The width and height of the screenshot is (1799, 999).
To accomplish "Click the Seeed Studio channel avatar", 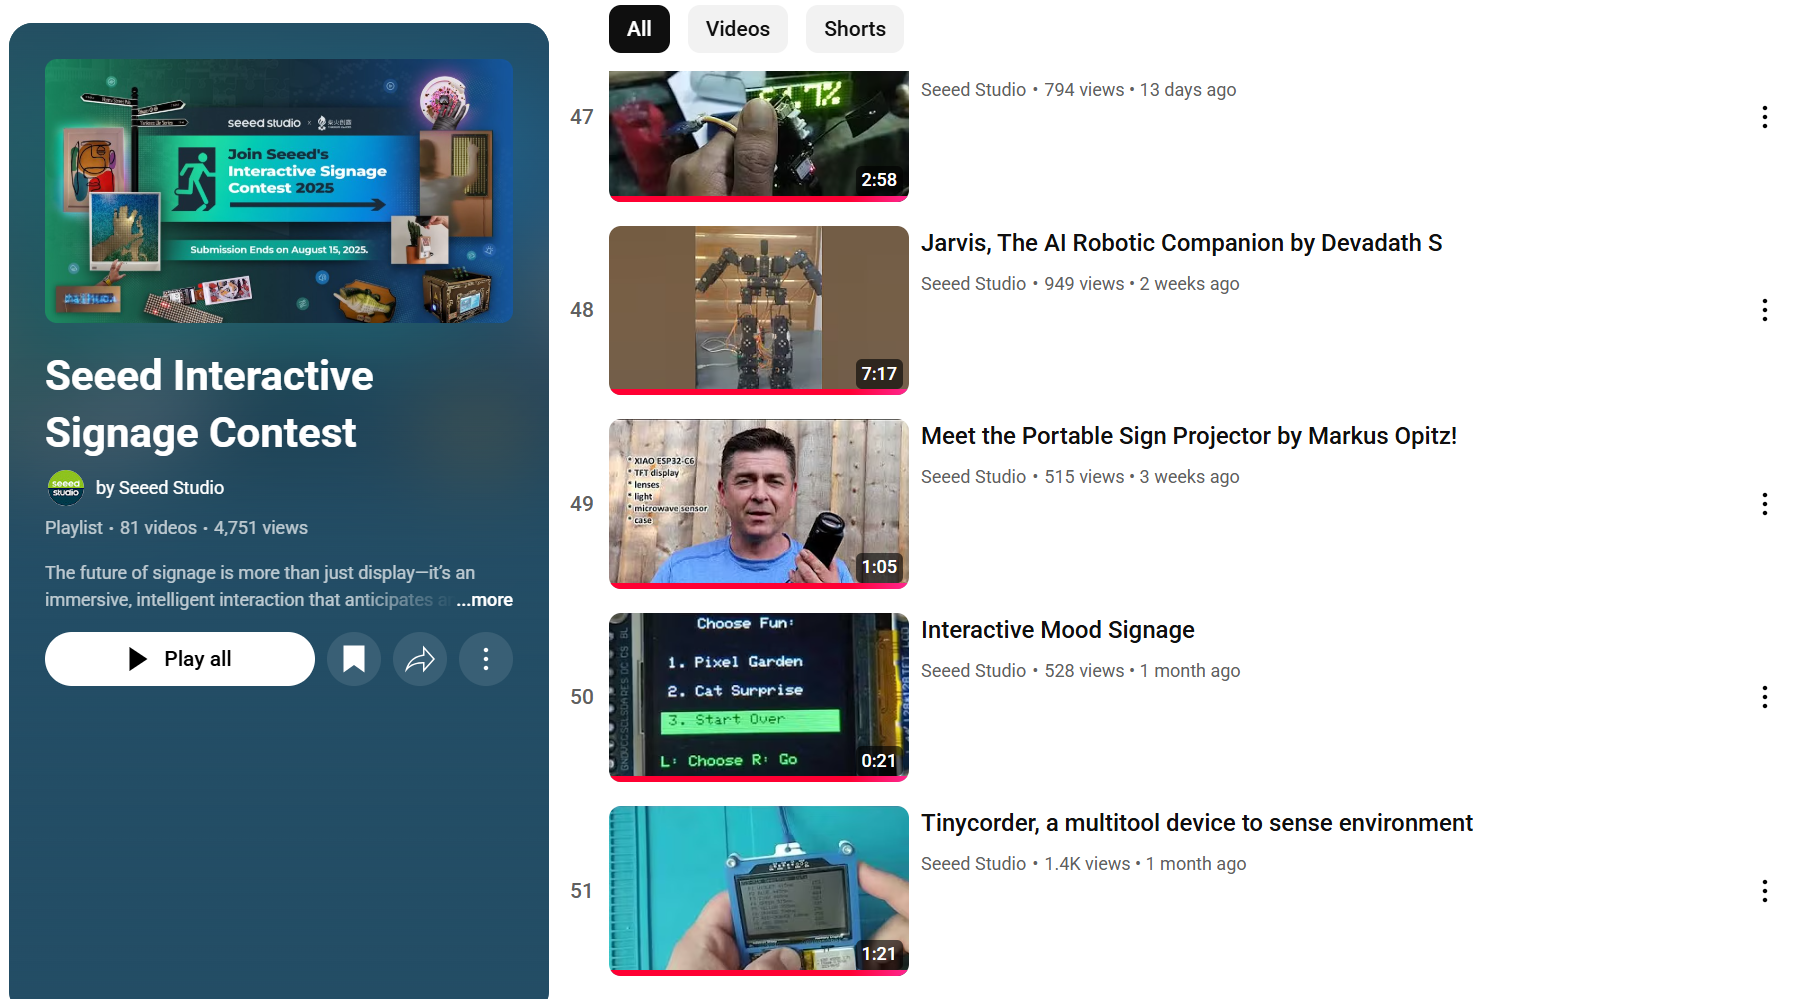I will tap(66, 488).
